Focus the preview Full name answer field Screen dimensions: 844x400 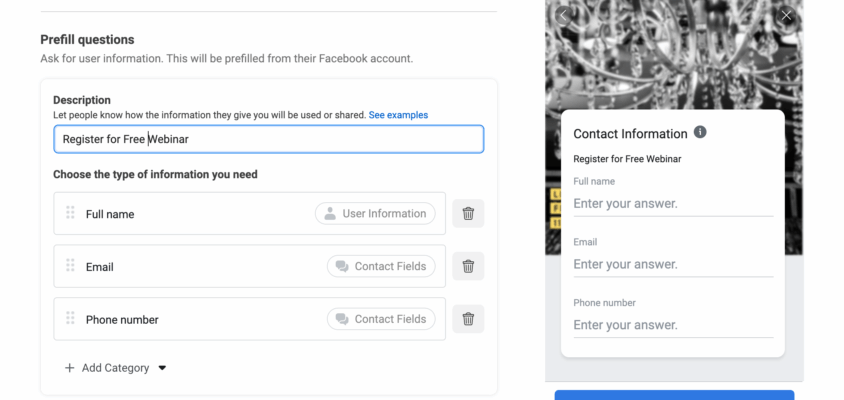point(673,204)
